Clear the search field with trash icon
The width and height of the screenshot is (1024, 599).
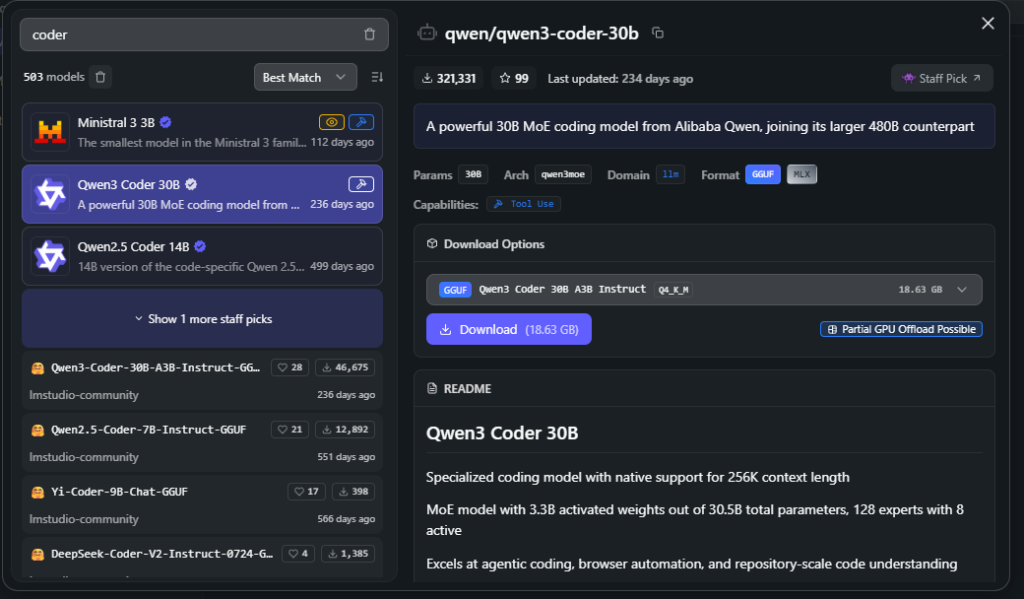click(370, 34)
